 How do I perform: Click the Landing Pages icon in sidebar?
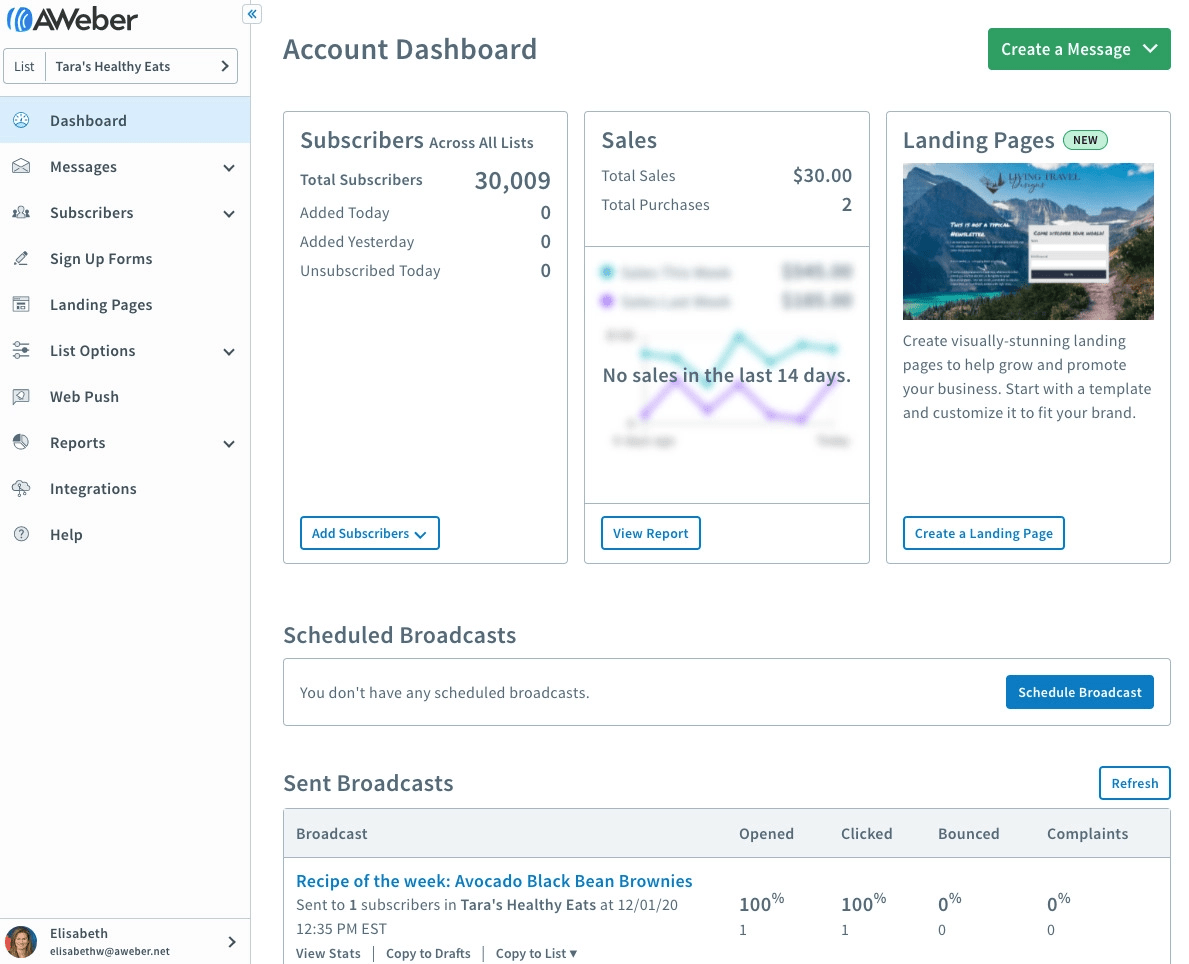click(21, 304)
